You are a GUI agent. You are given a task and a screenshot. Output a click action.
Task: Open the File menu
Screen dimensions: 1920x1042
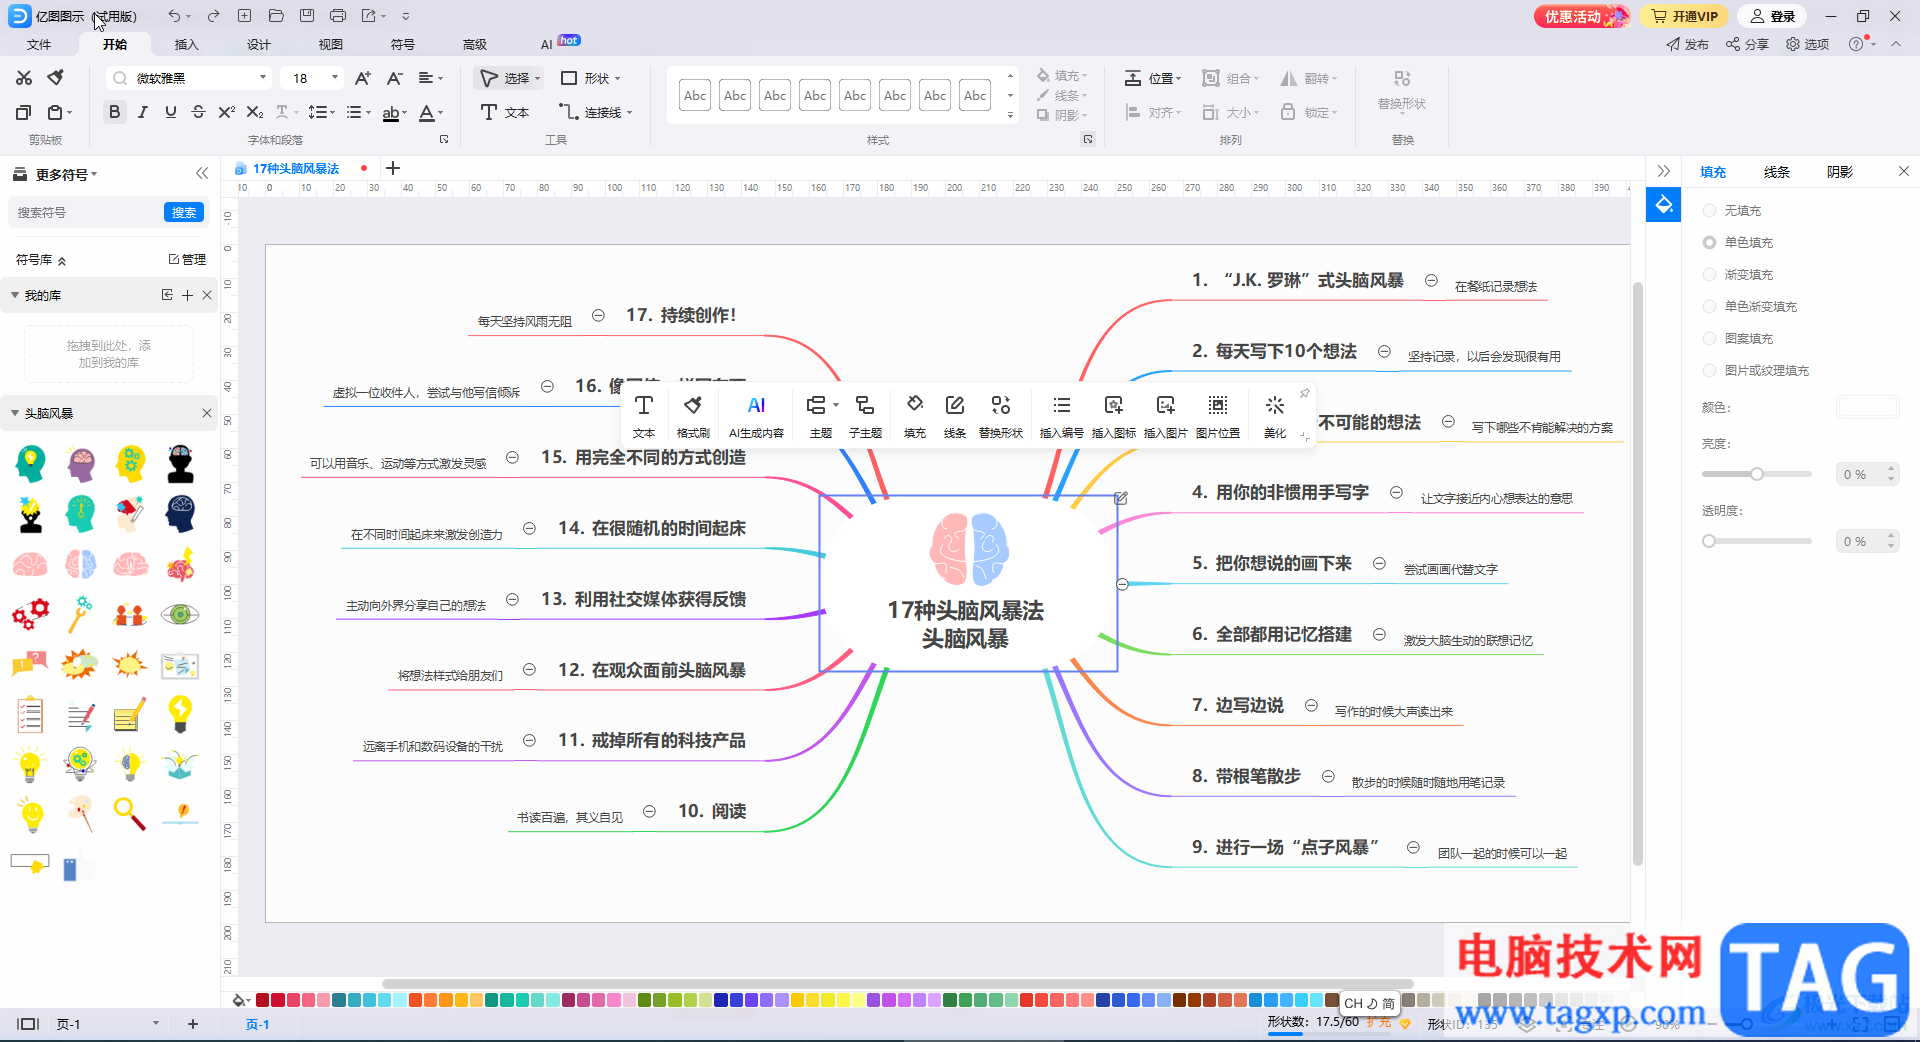click(39, 44)
